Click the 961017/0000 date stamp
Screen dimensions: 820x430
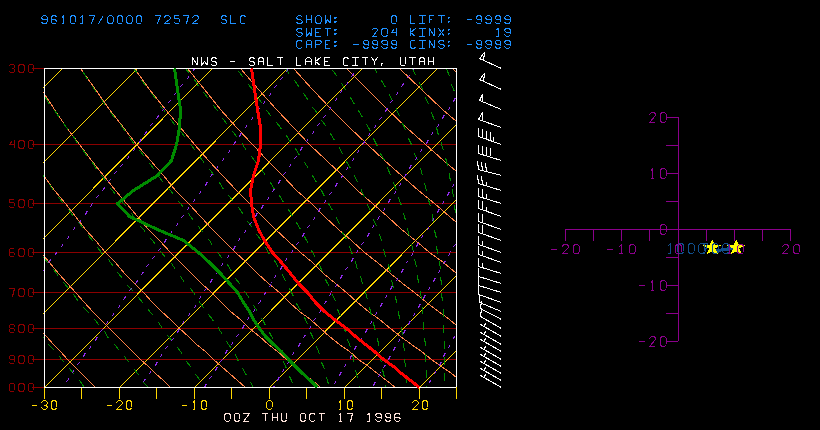pos(92,20)
